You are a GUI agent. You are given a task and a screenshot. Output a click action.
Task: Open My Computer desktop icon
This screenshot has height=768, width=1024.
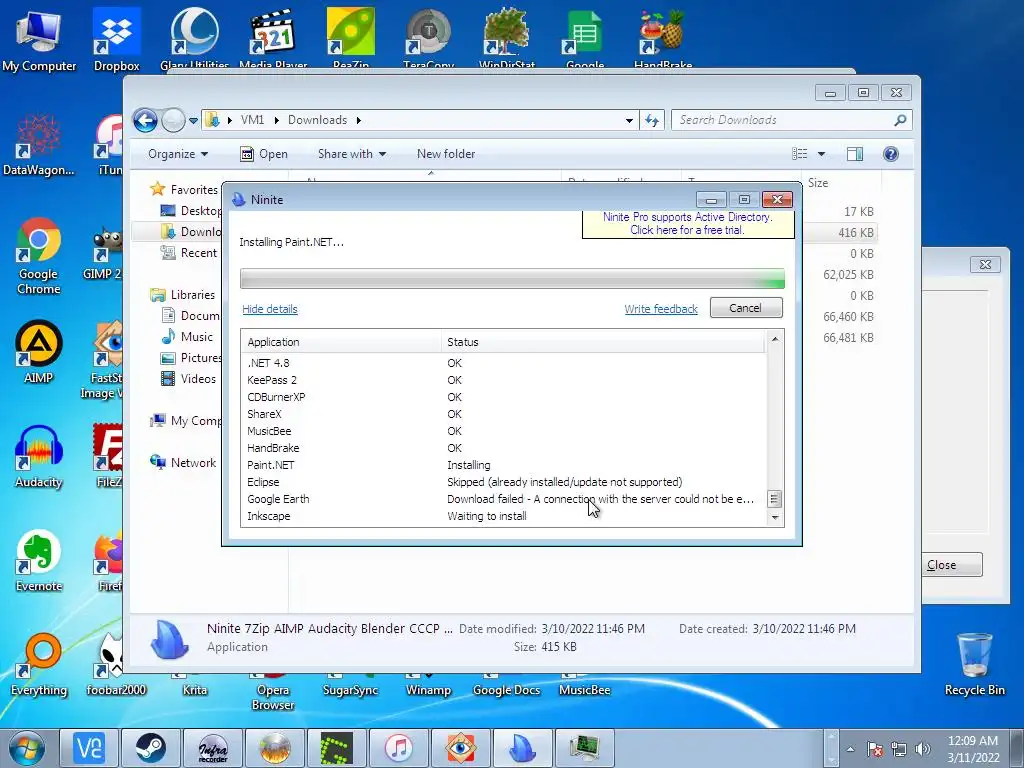[39, 40]
